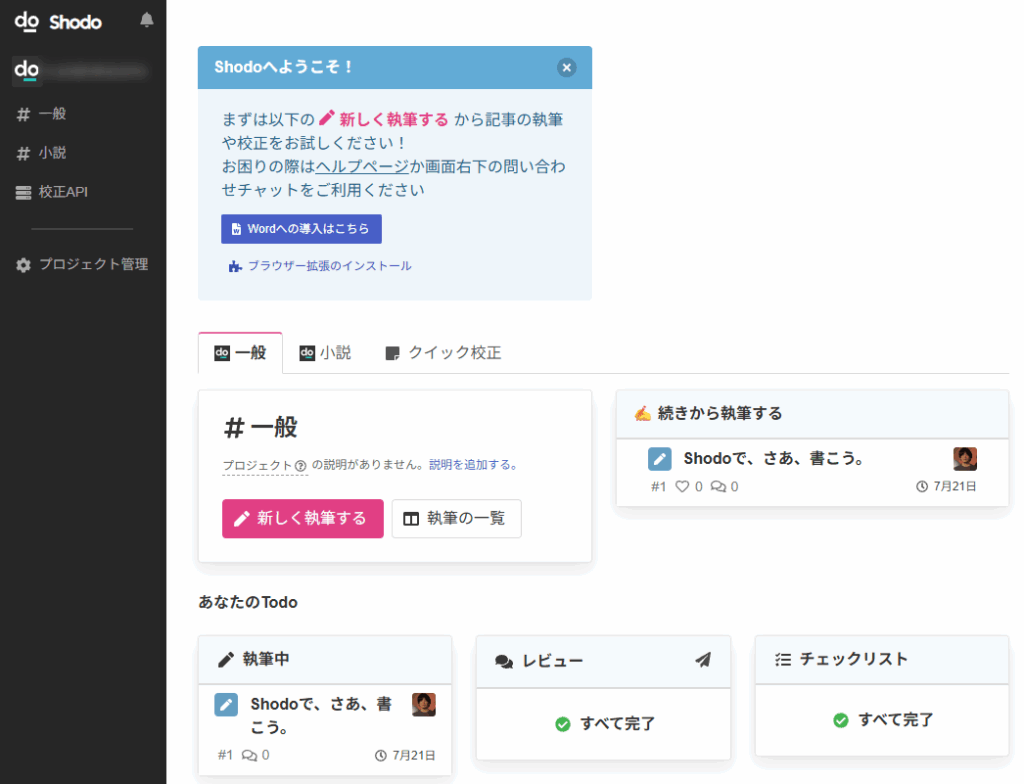Image resolution: width=1024 pixels, height=784 pixels.
Task: Open the notifications bell
Action: click(x=146, y=20)
